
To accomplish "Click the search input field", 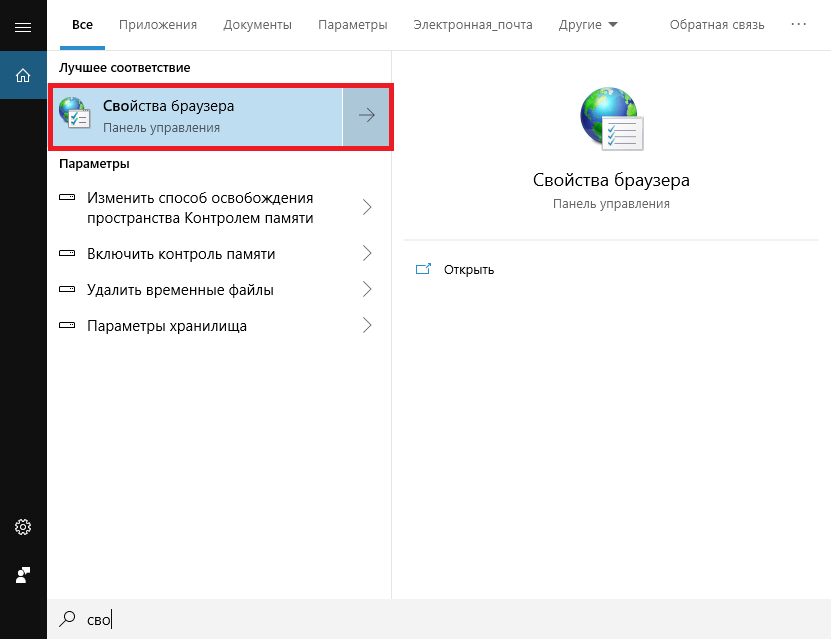I will click(450, 619).
